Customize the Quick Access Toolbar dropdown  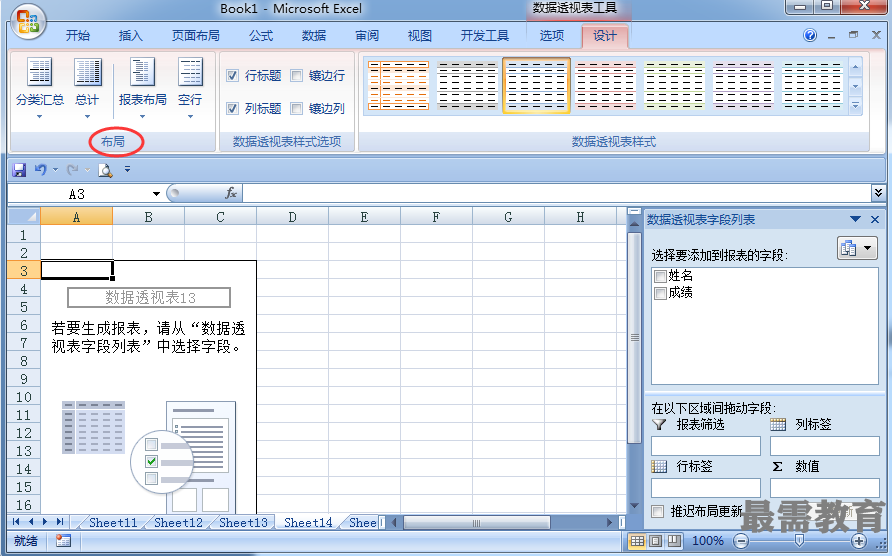[x=127, y=169]
